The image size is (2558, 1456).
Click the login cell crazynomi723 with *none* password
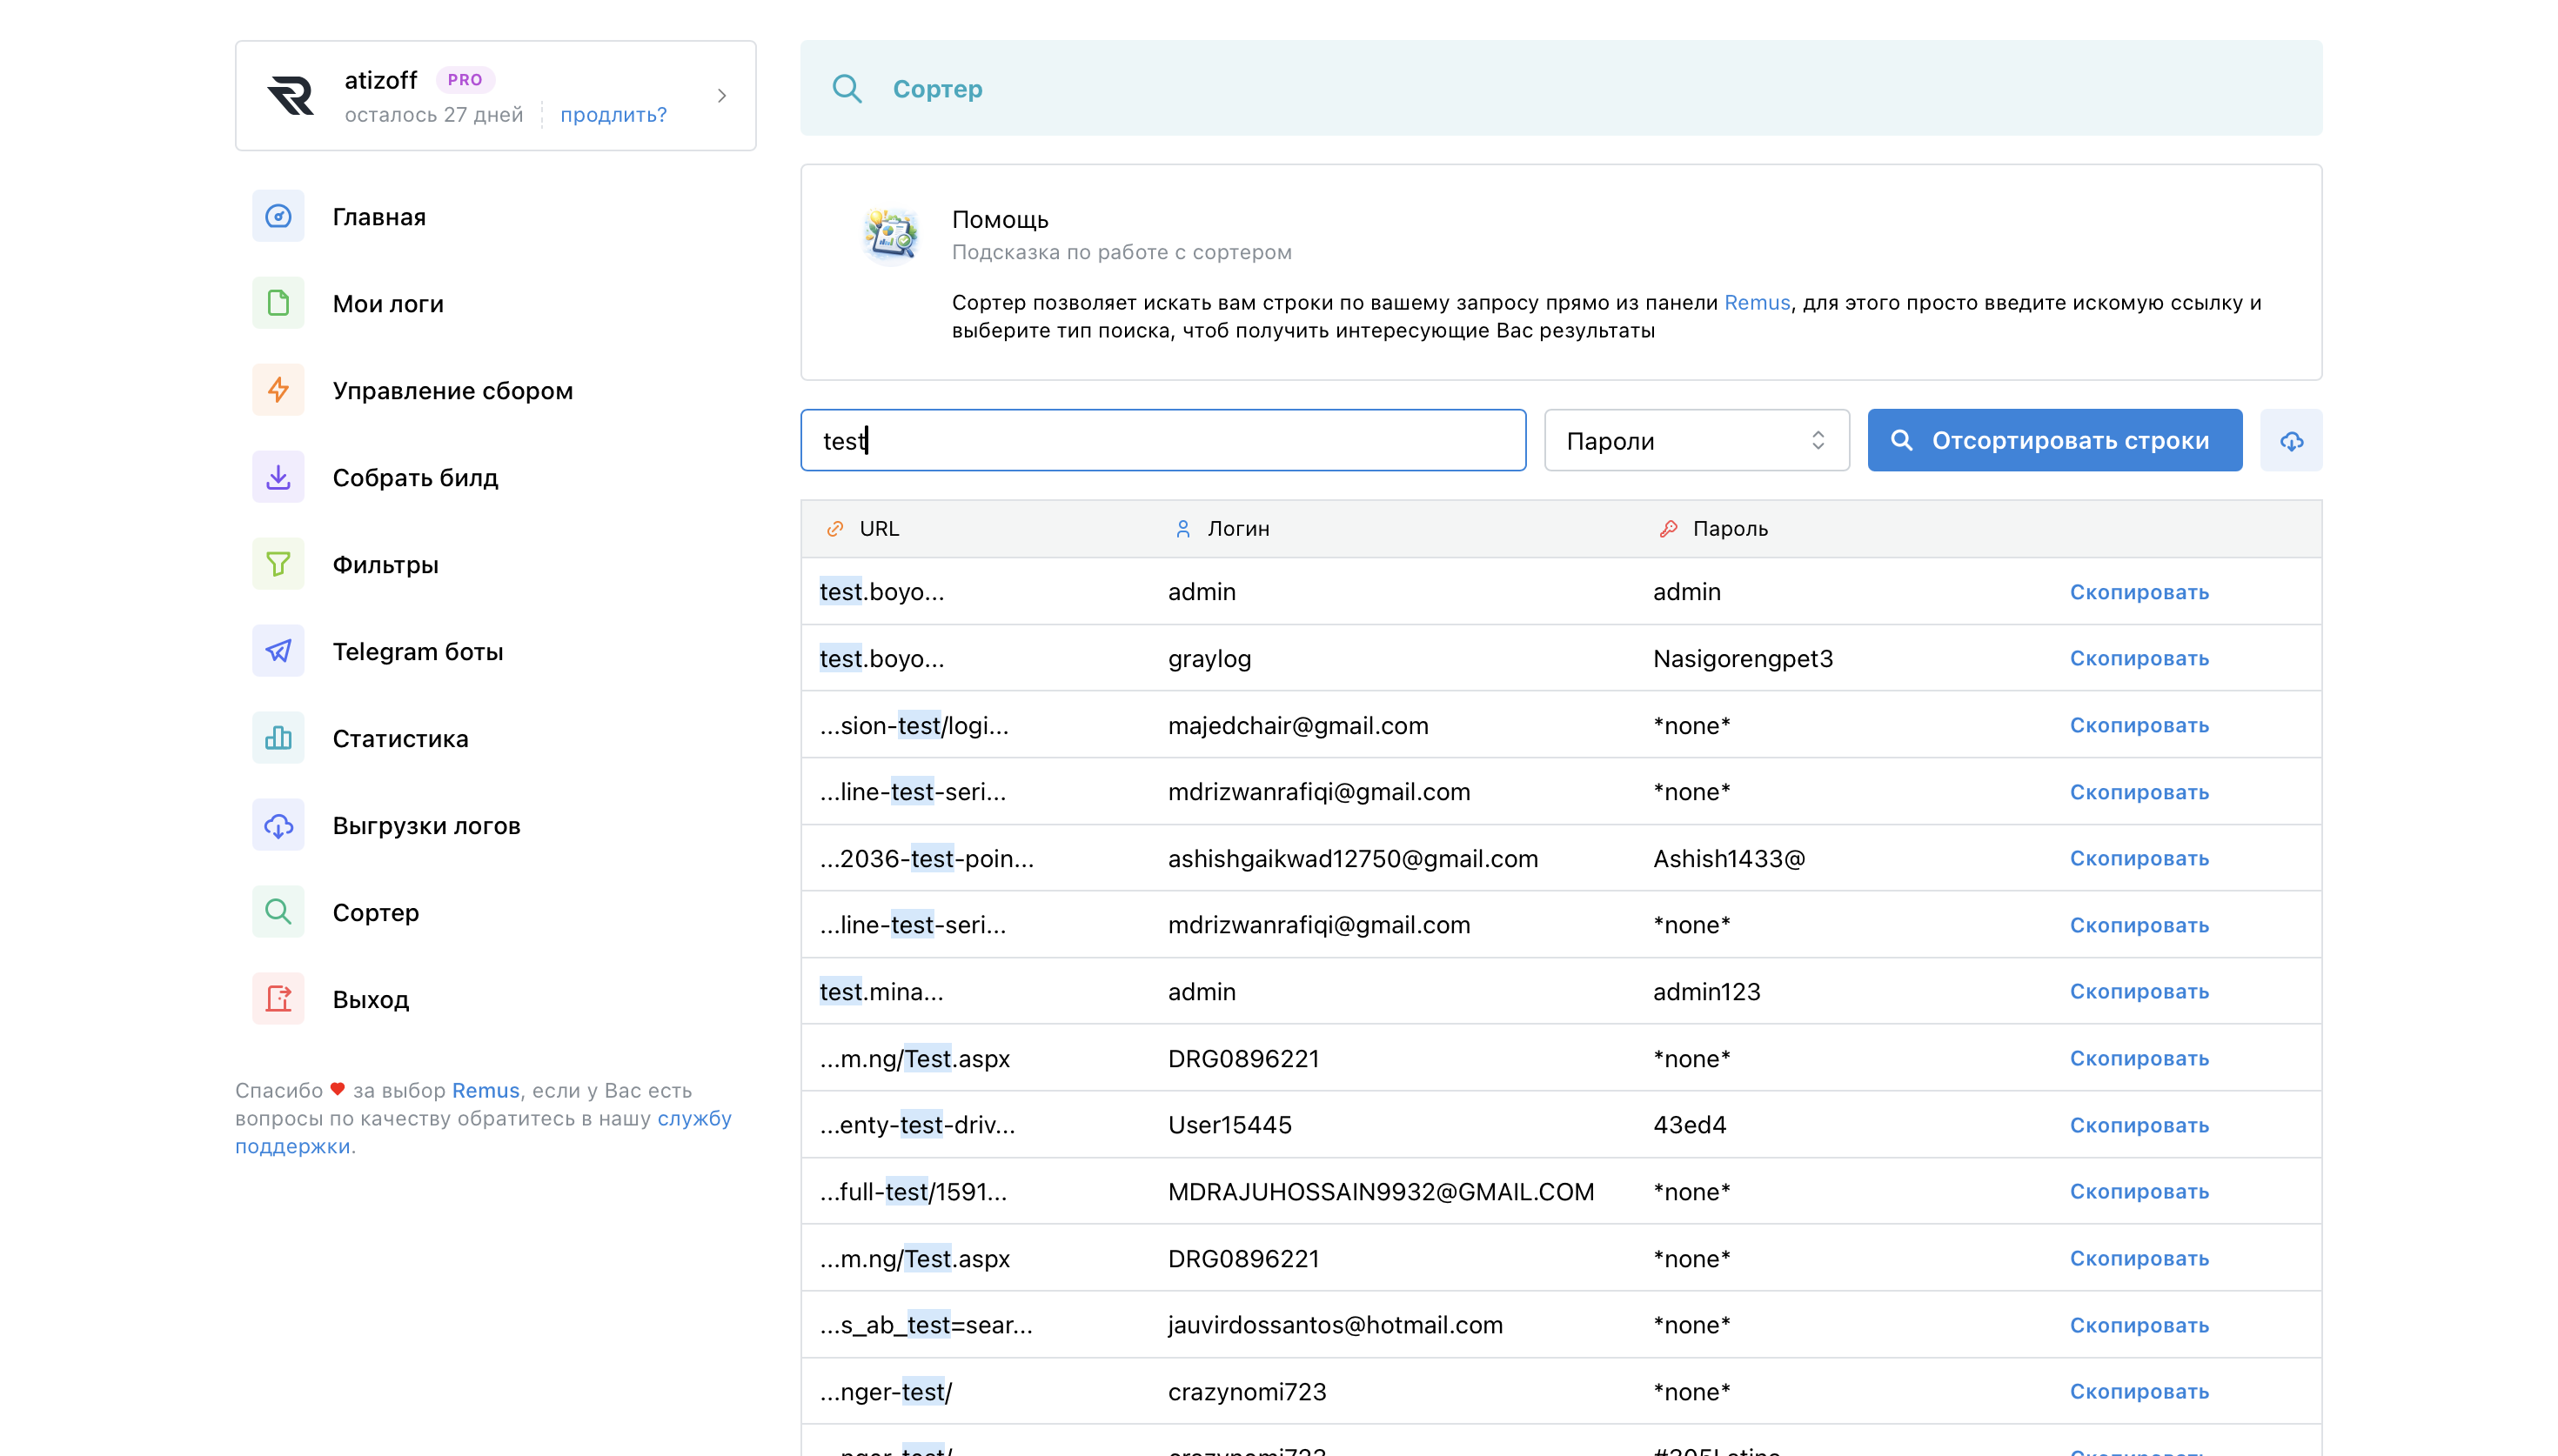[1247, 1391]
